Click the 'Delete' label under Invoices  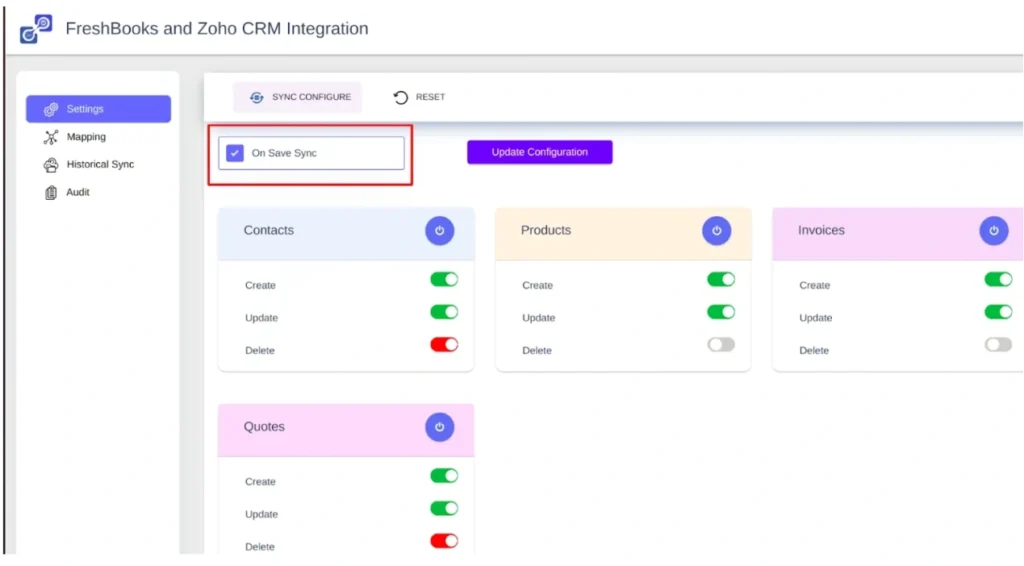click(814, 351)
